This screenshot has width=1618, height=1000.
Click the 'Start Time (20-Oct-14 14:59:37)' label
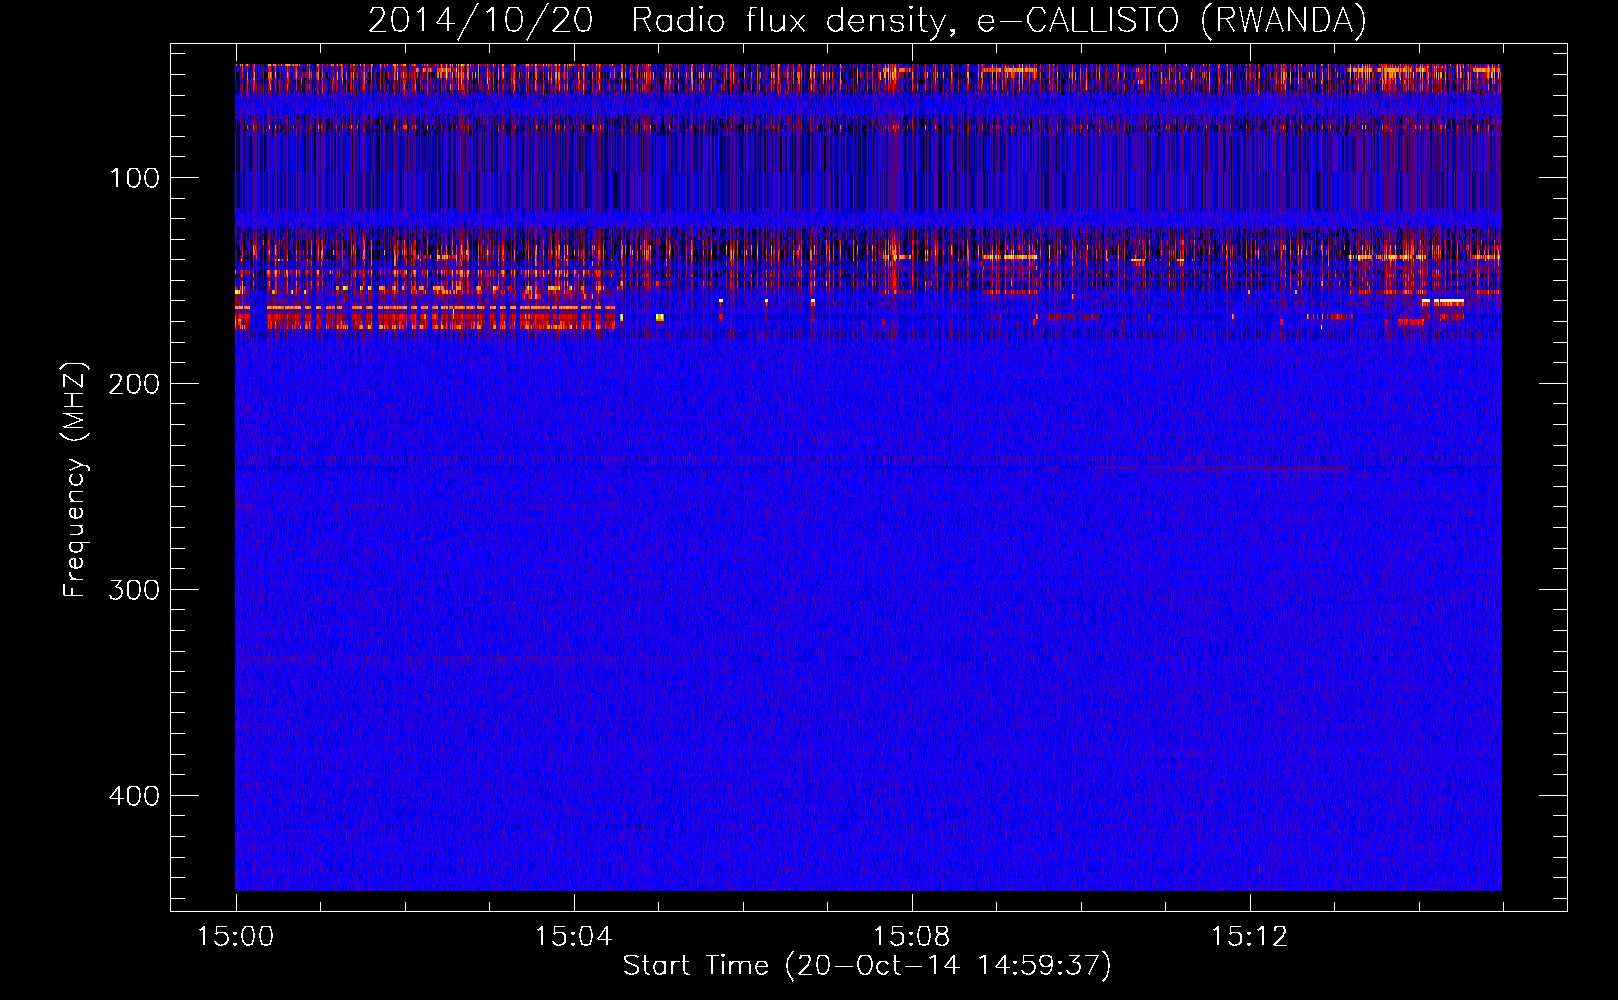point(867,966)
